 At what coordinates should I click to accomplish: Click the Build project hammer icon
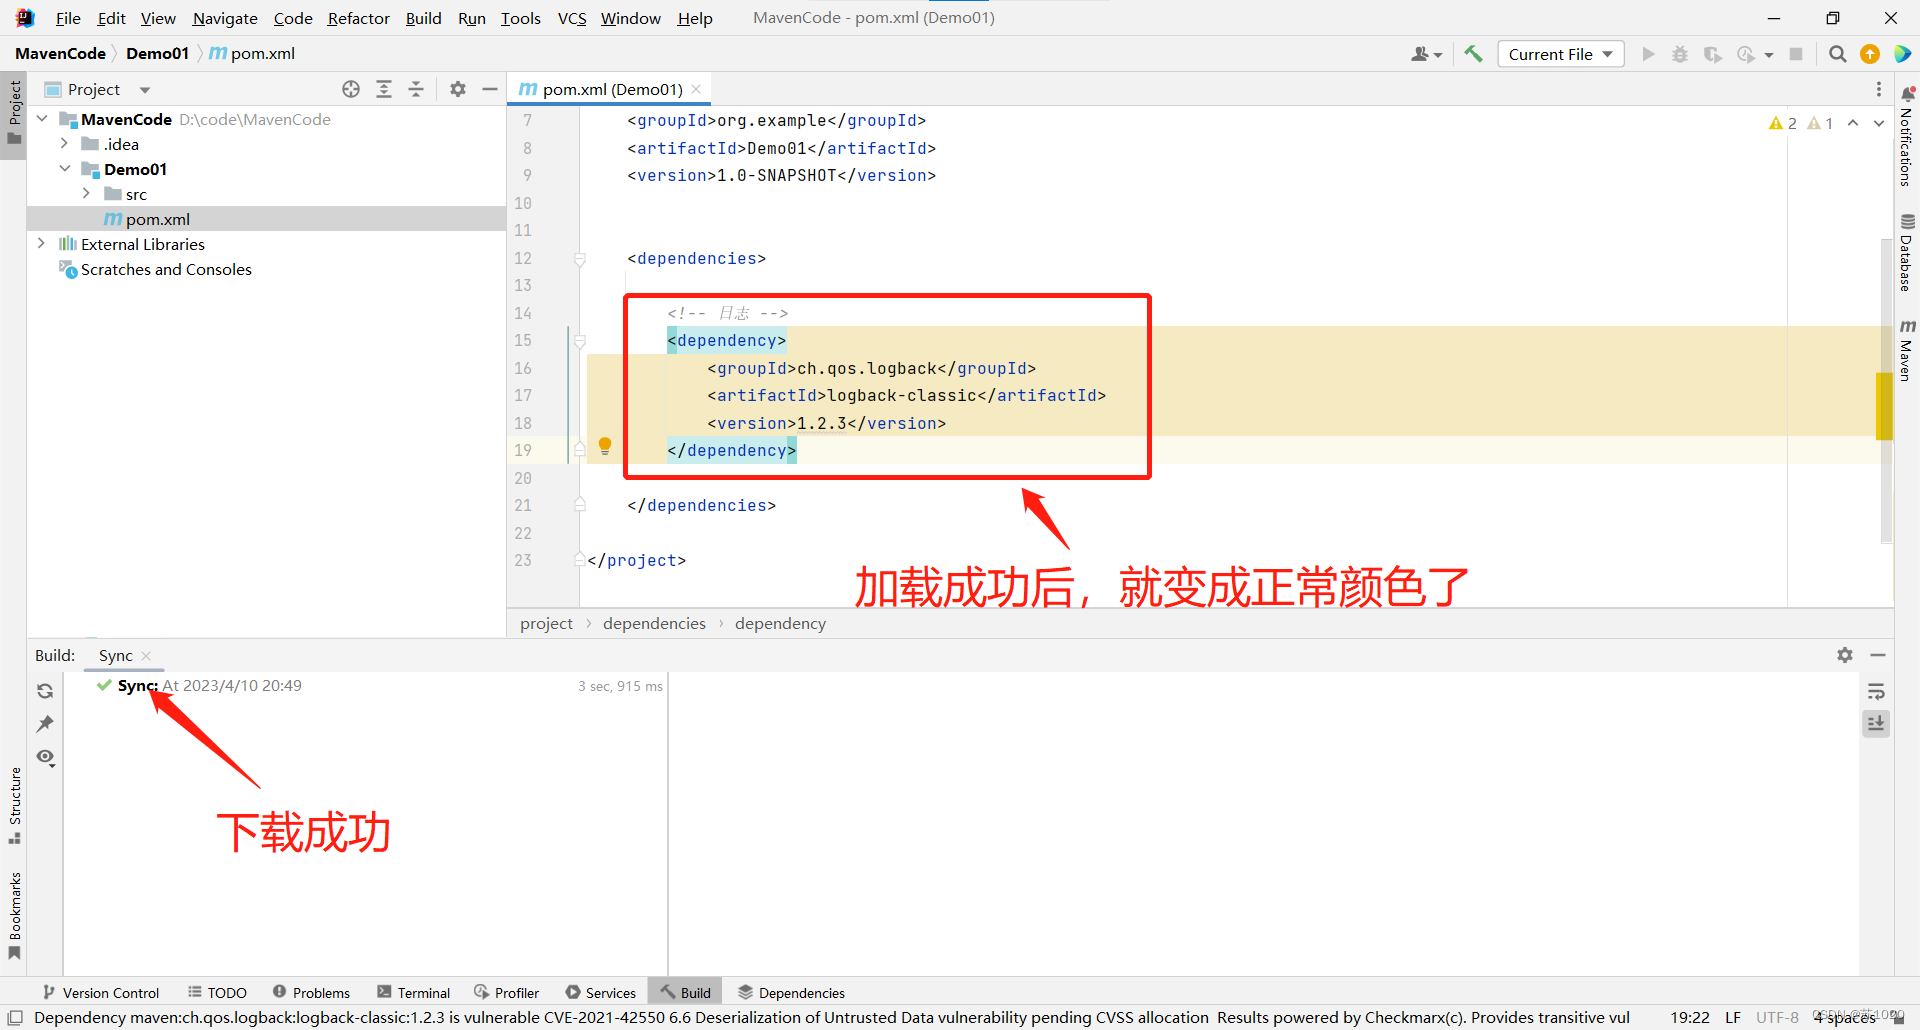click(x=1473, y=54)
